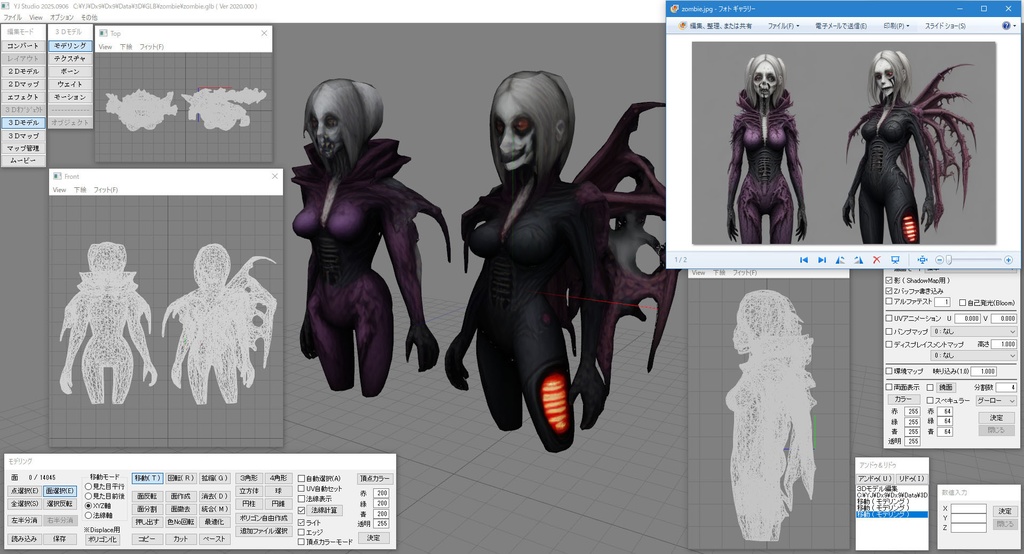Go to previous image in Photo Gallery
Viewport: 1024px width, 554px height.
pyautogui.click(x=804, y=260)
